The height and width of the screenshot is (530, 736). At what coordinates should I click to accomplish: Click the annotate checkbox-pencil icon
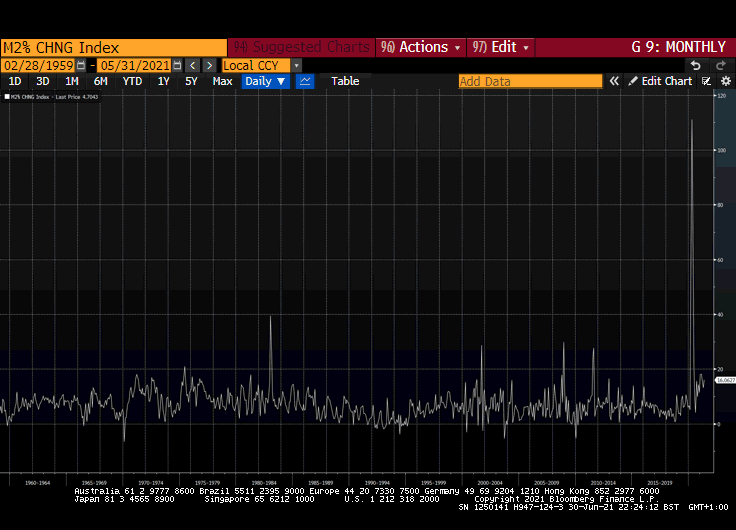pyautogui.click(x=707, y=81)
